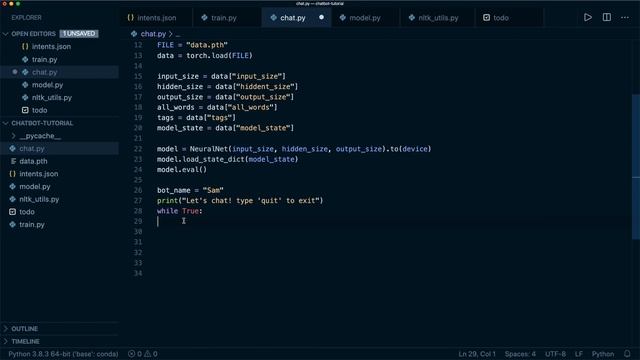Image resolution: width=640 pixels, height=360 pixels.
Task: Open model.py in the project folder
Action: (x=35, y=187)
